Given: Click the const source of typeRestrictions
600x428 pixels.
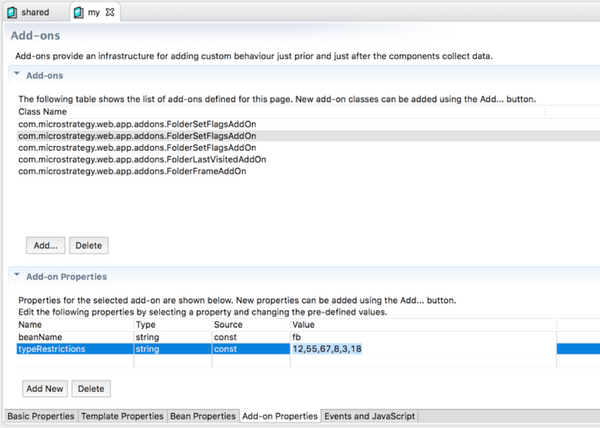Looking at the screenshot, I should pos(251,349).
